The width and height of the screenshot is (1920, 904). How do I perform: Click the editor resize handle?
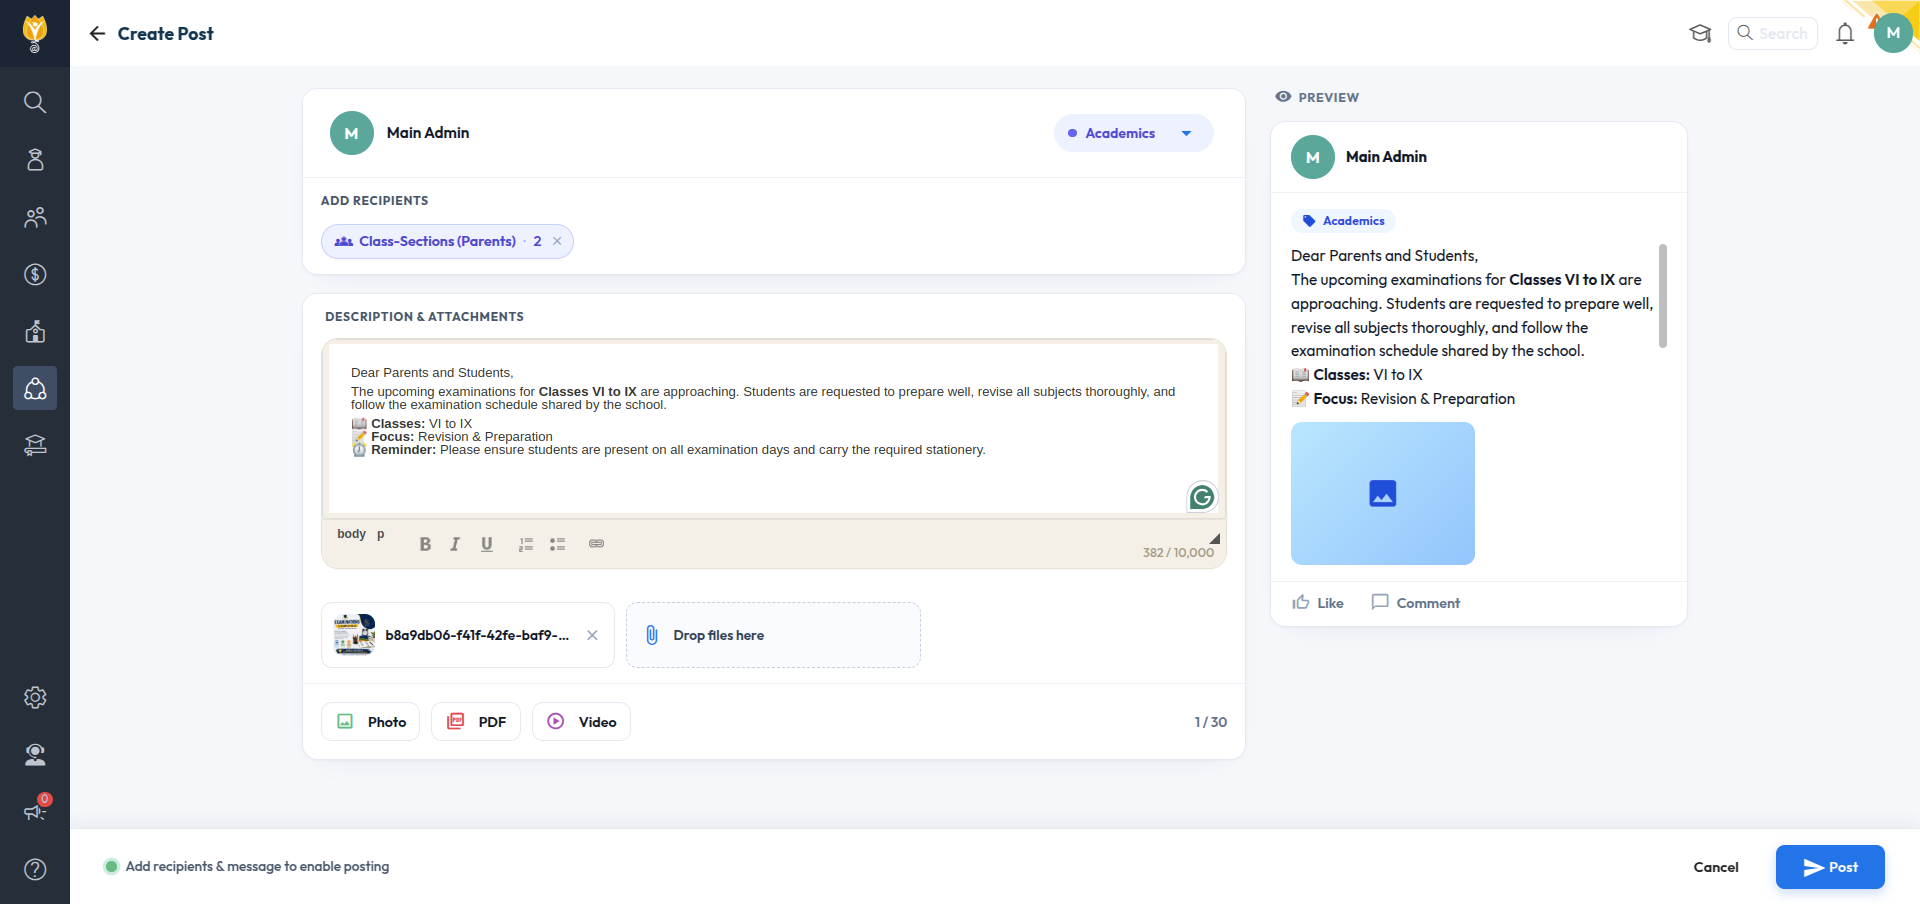[1214, 538]
